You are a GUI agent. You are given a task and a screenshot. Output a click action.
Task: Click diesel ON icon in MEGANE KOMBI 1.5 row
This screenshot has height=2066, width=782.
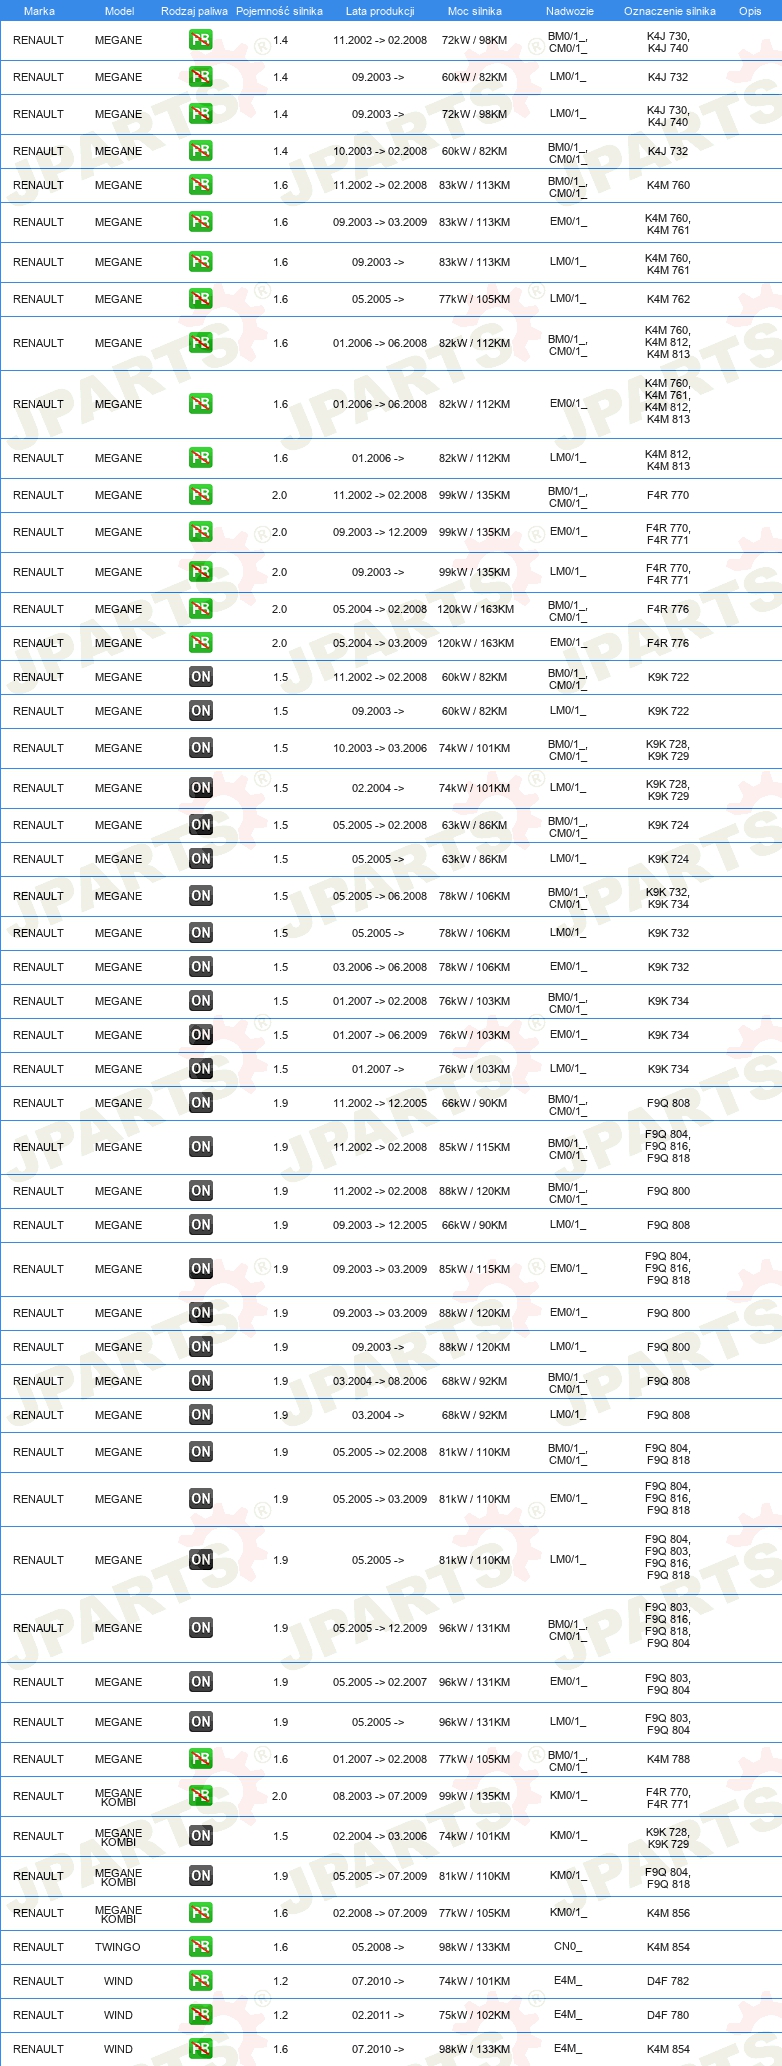click(200, 1836)
